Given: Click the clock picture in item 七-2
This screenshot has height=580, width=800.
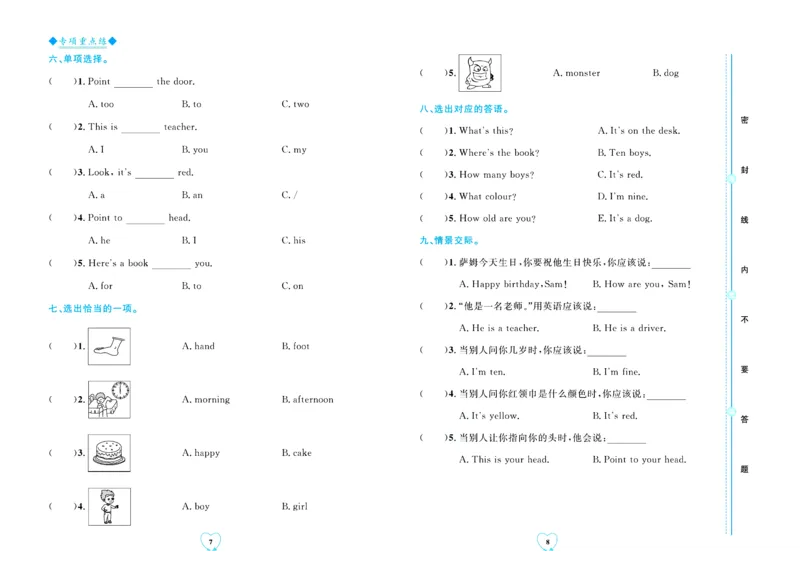Looking at the screenshot, I should coord(110,399).
